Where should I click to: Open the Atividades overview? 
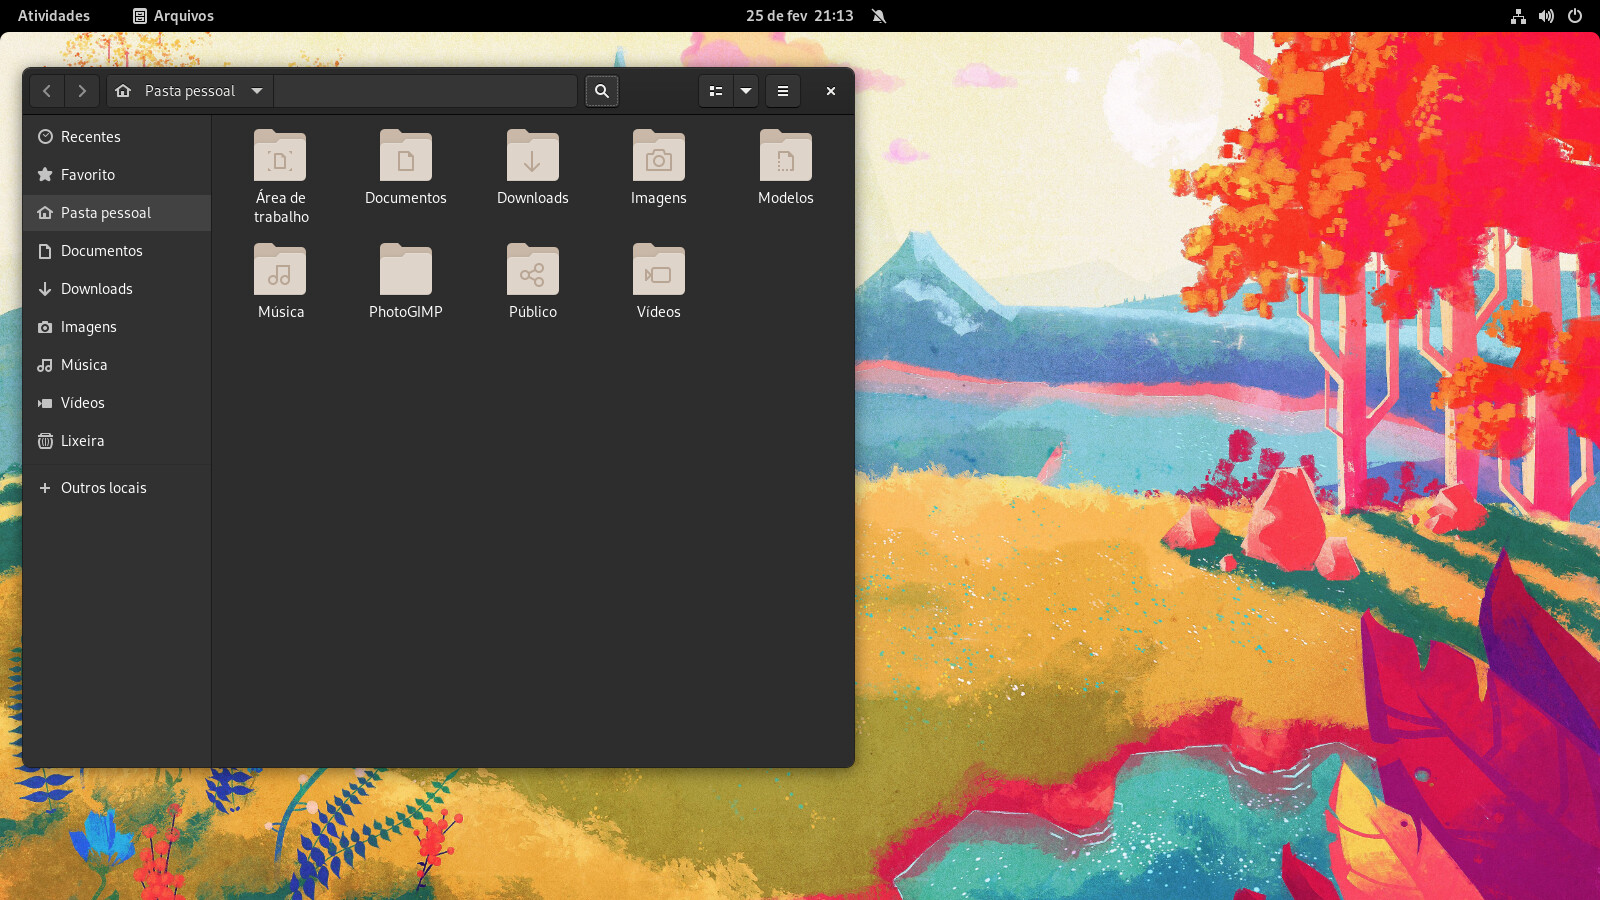54,16
